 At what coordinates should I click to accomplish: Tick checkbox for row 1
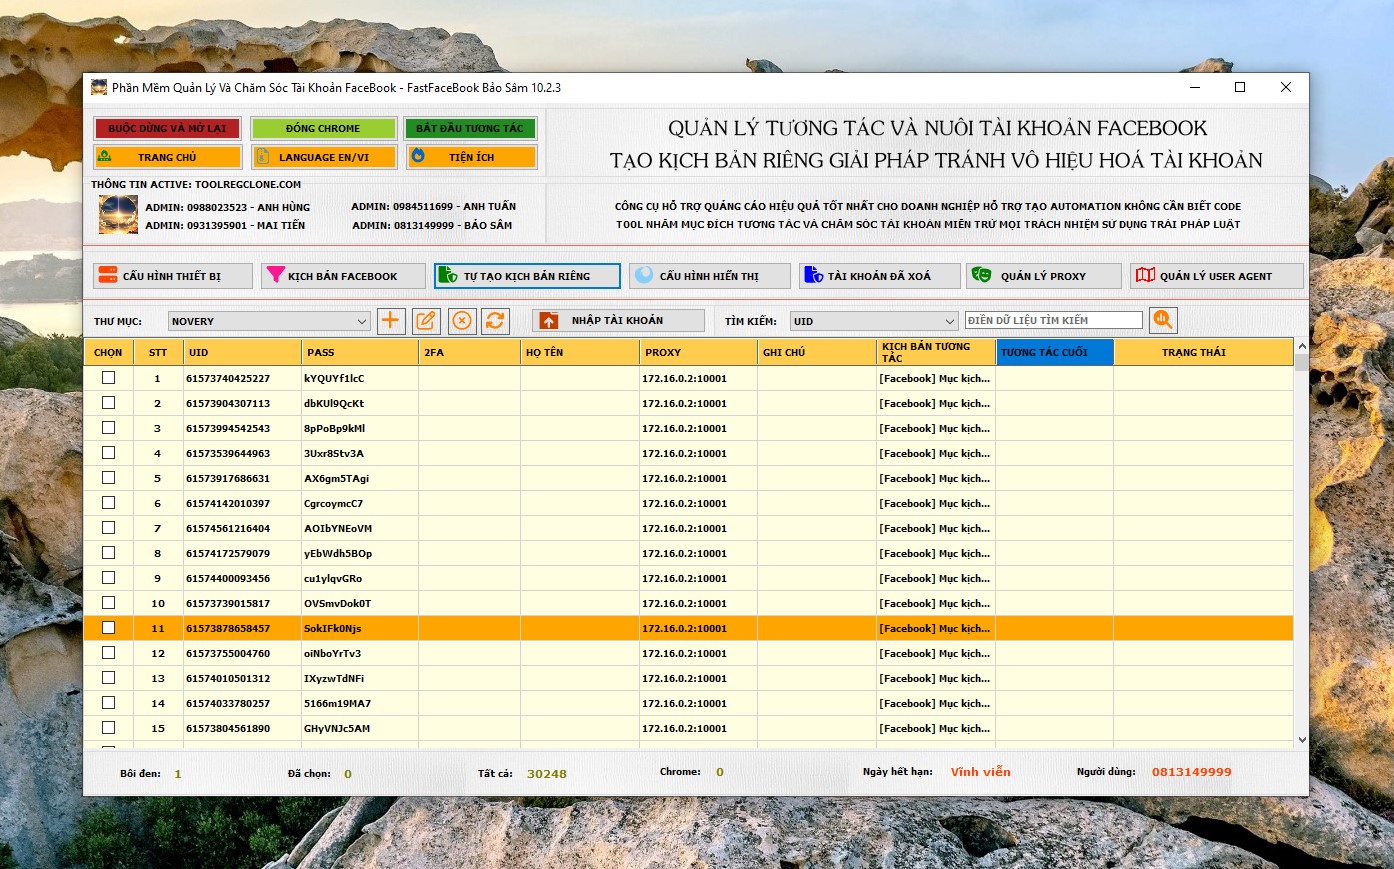pyautogui.click(x=108, y=378)
